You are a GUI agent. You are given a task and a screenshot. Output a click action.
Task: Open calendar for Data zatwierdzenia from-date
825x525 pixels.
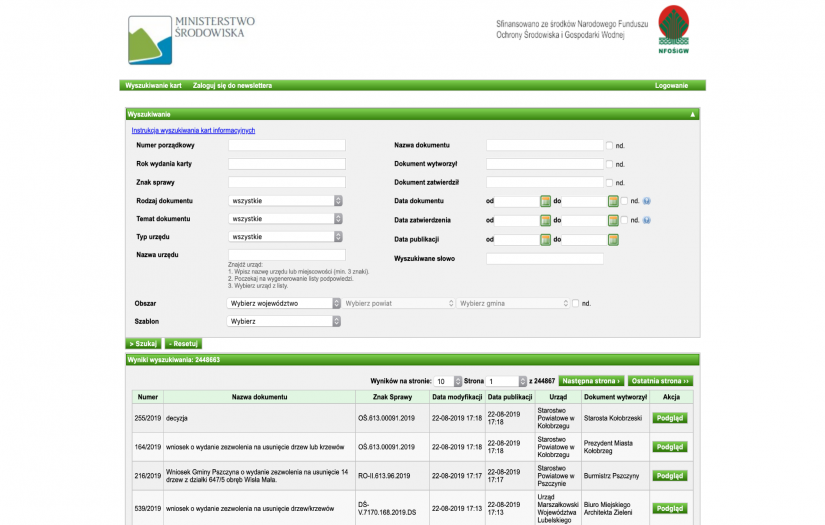545,220
